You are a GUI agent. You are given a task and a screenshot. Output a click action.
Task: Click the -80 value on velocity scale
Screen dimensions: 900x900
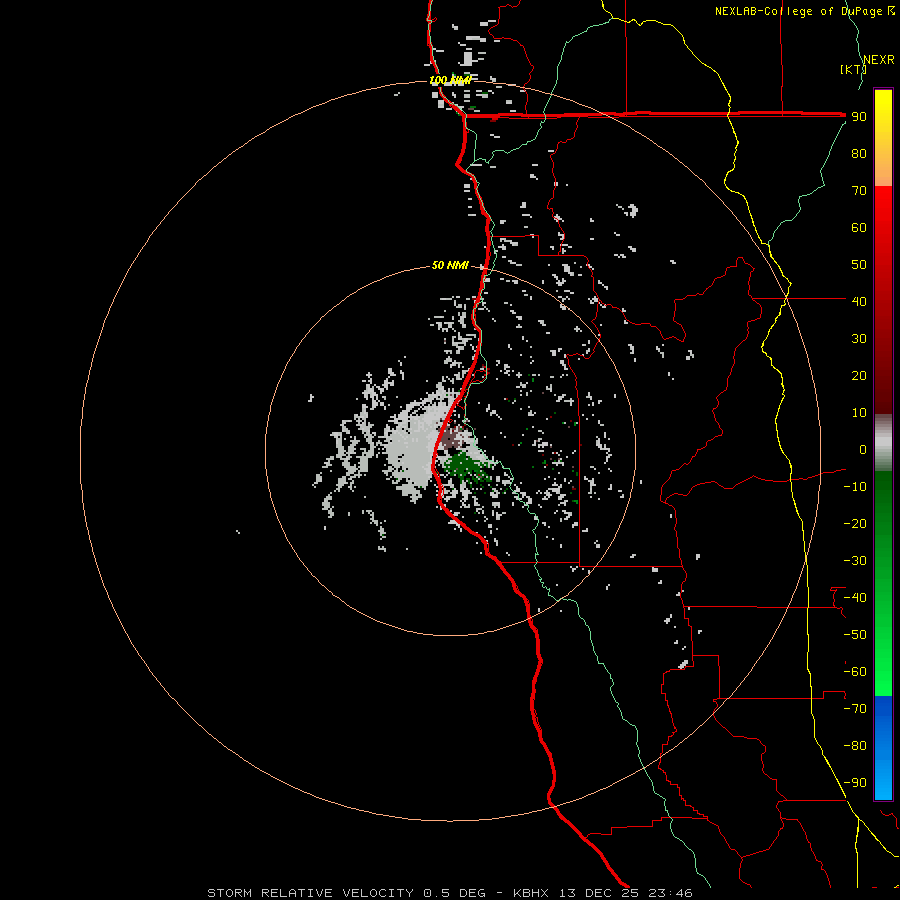(855, 746)
